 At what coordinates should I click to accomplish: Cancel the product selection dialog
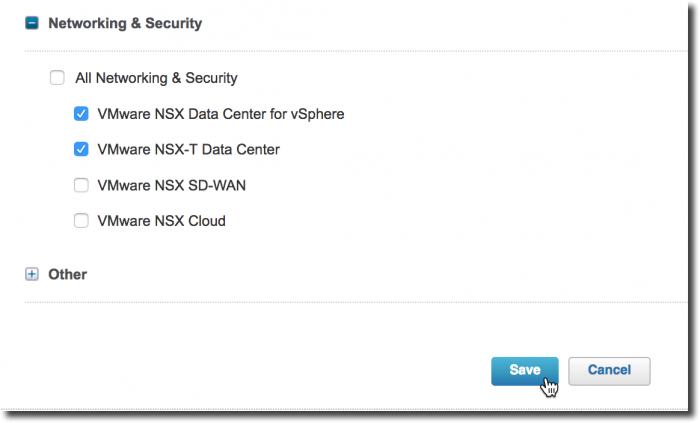point(609,371)
